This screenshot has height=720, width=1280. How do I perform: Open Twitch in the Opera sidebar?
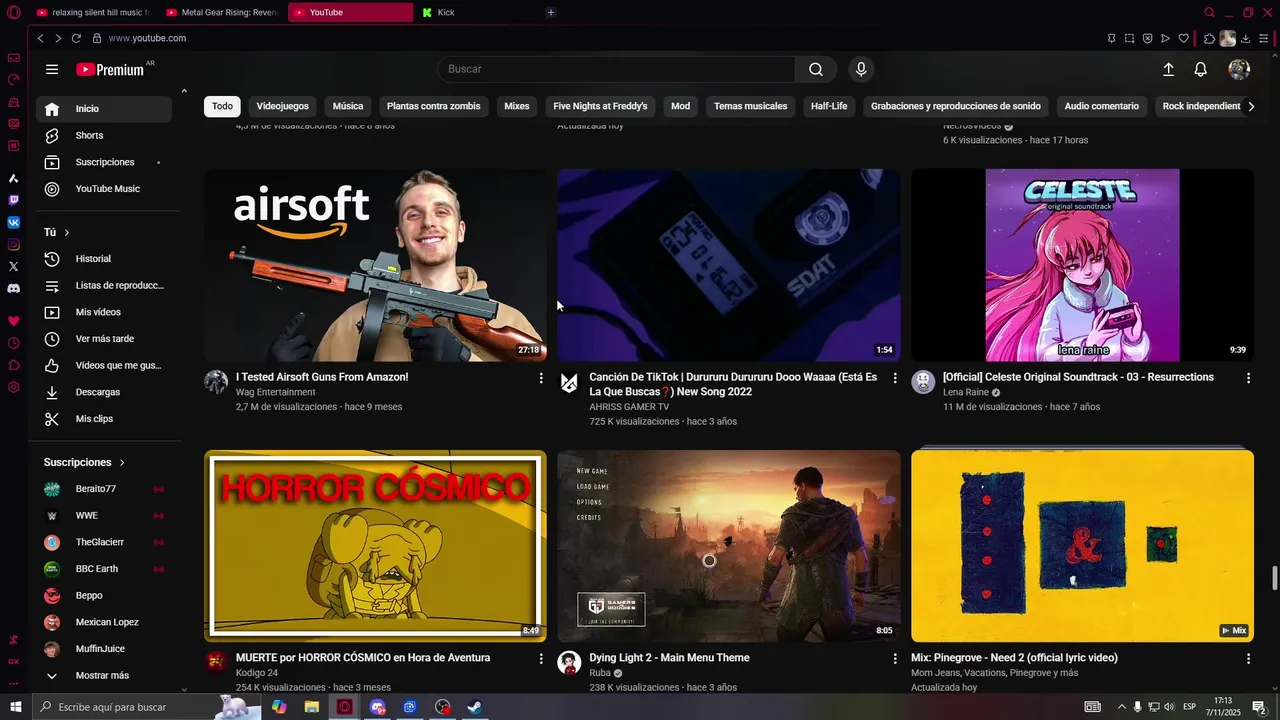[x=14, y=200]
